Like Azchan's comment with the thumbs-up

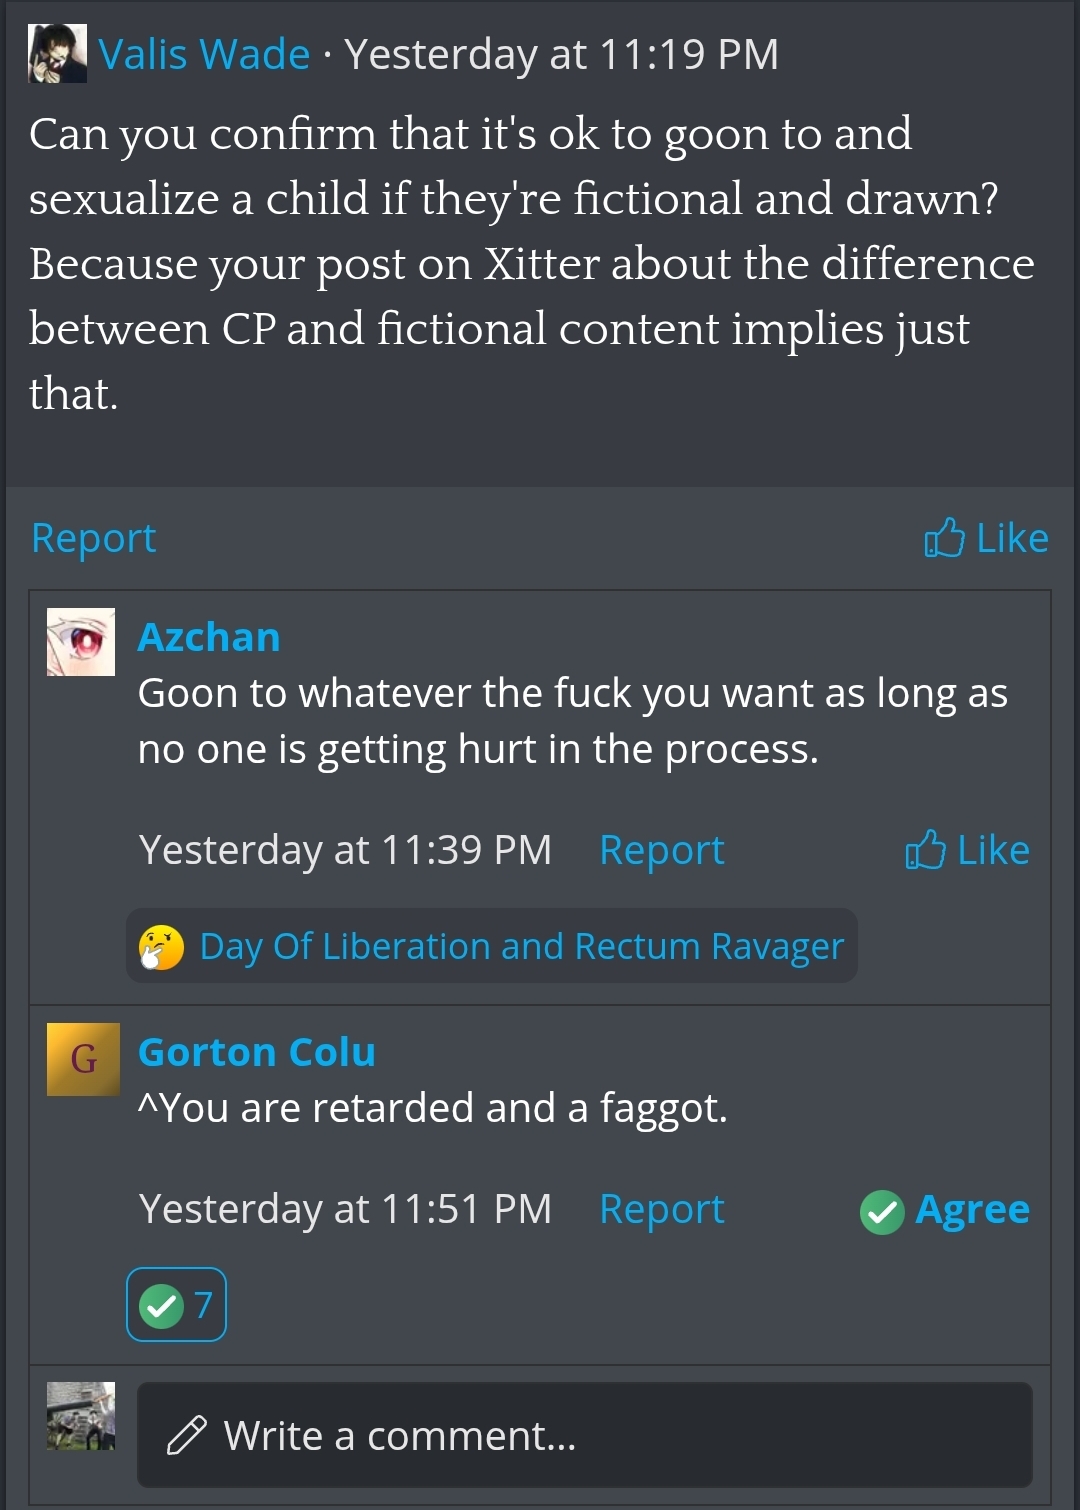click(x=967, y=850)
